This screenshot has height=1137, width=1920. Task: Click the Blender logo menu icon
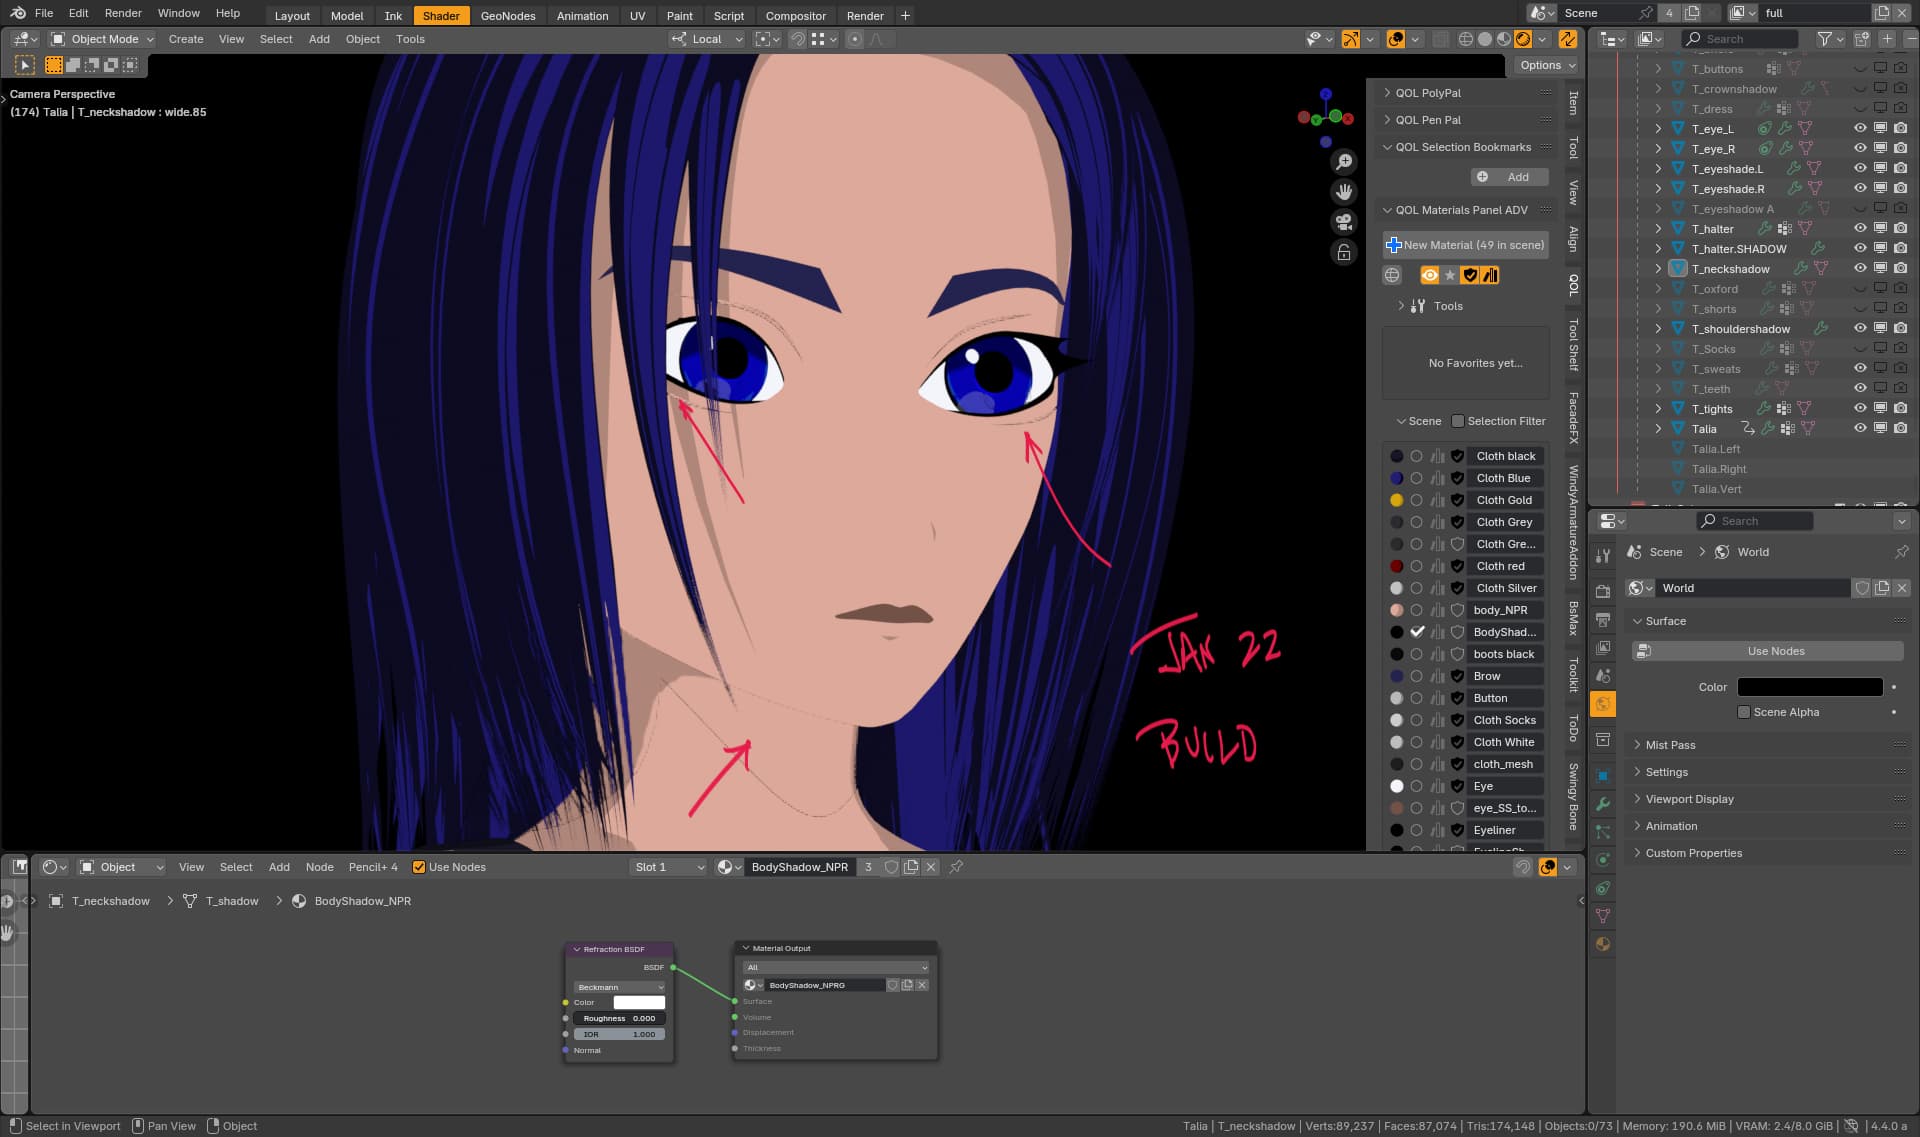tap(17, 13)
